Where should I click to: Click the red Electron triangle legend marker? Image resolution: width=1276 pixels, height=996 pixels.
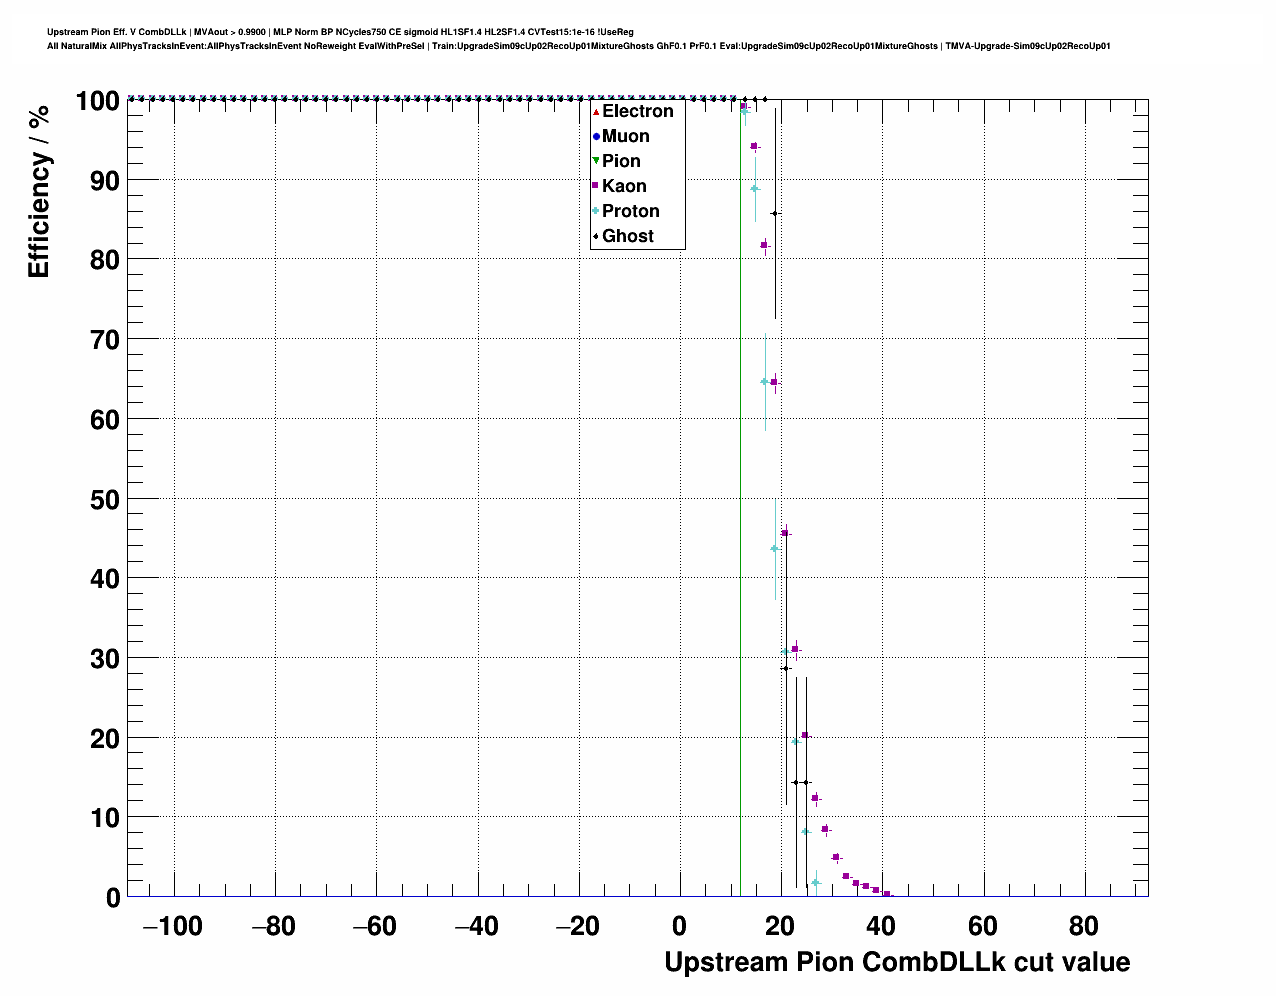[x=596, y=112]
